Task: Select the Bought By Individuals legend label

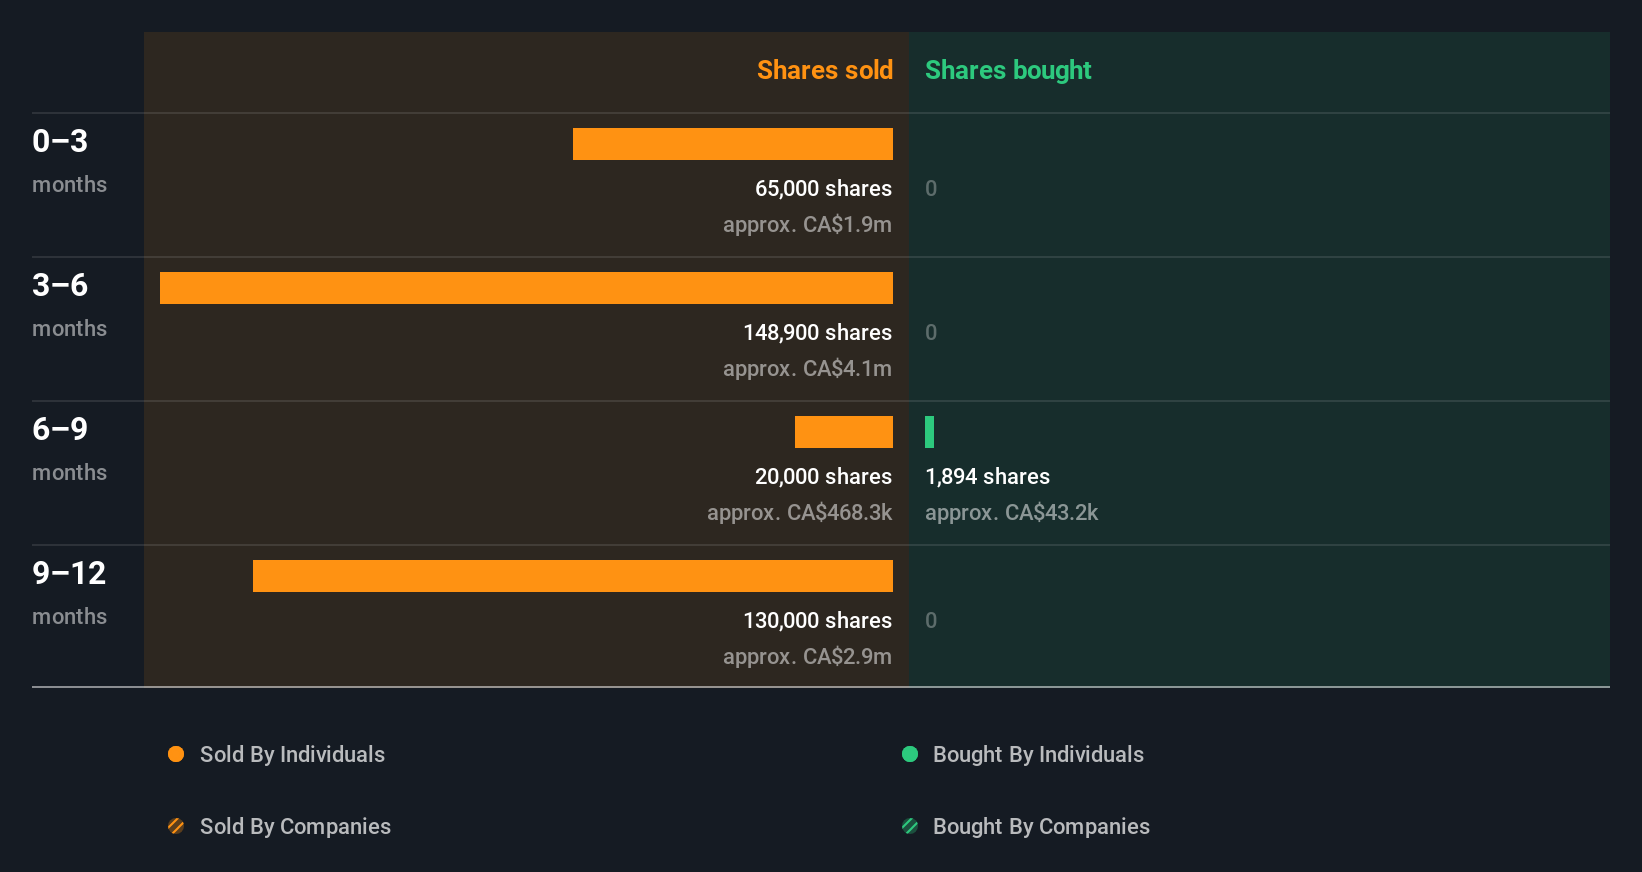Action: pyautogui.click(x=1038, y=754)
